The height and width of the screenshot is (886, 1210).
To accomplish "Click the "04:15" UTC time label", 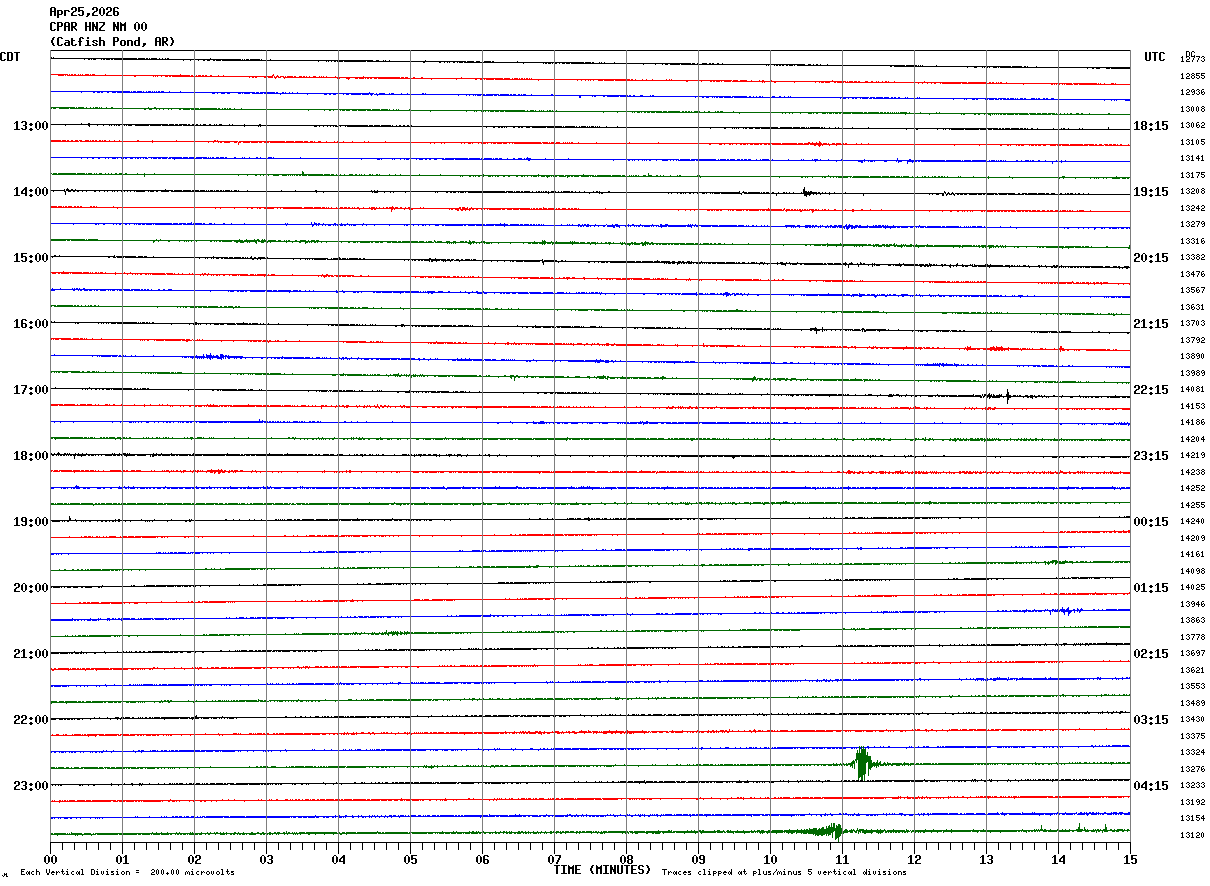I will click(x=1151, y=786).
